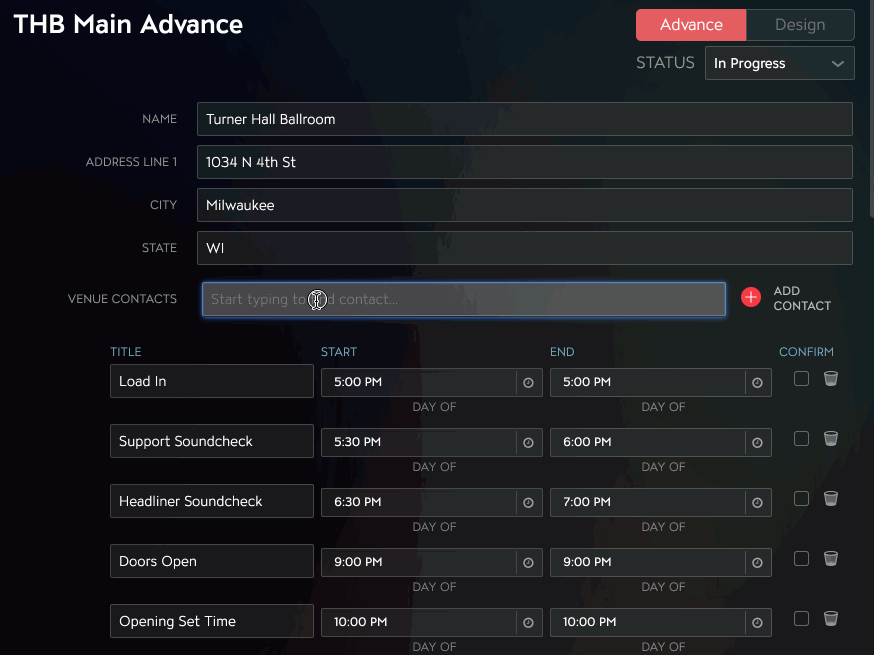
Task: Click DAY OF under Support Soundcheck start
Action: 434,467
